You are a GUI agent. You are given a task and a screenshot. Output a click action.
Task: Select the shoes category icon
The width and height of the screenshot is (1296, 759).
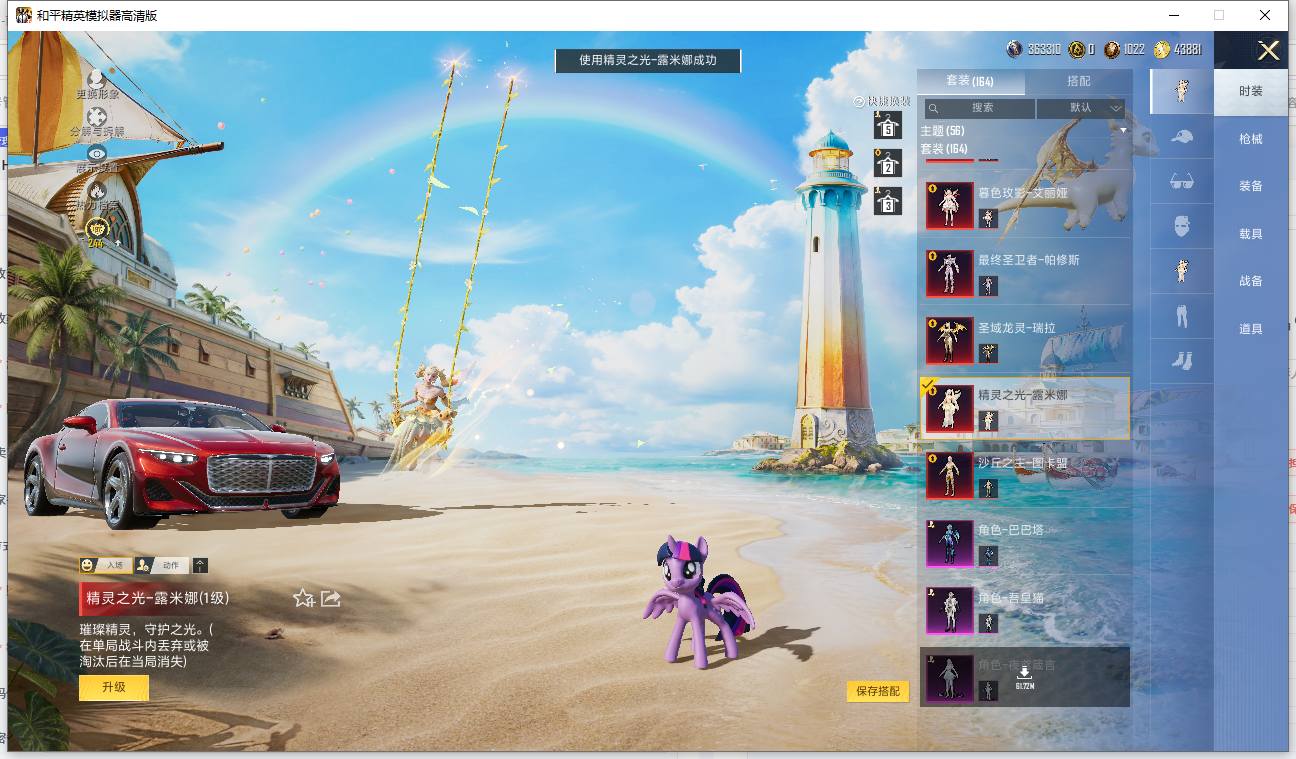click(1182, 360)
